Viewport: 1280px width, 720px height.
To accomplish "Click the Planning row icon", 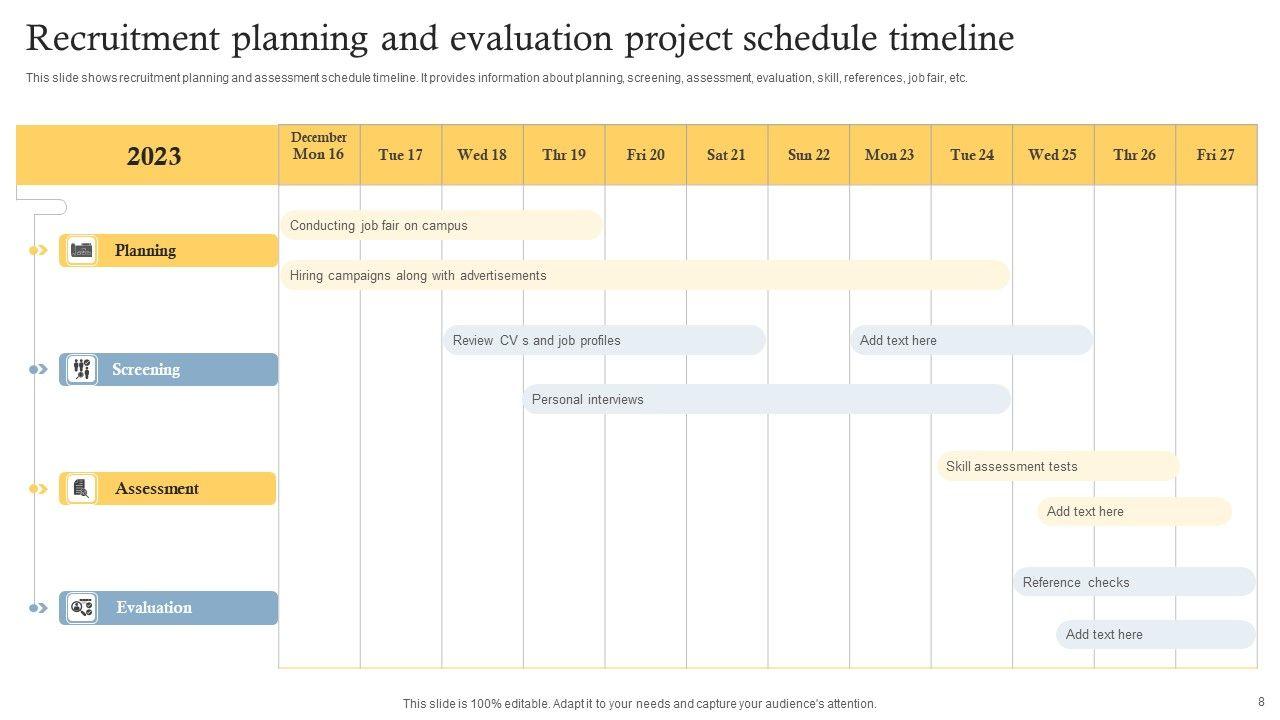I will click(x=82, y=251).
